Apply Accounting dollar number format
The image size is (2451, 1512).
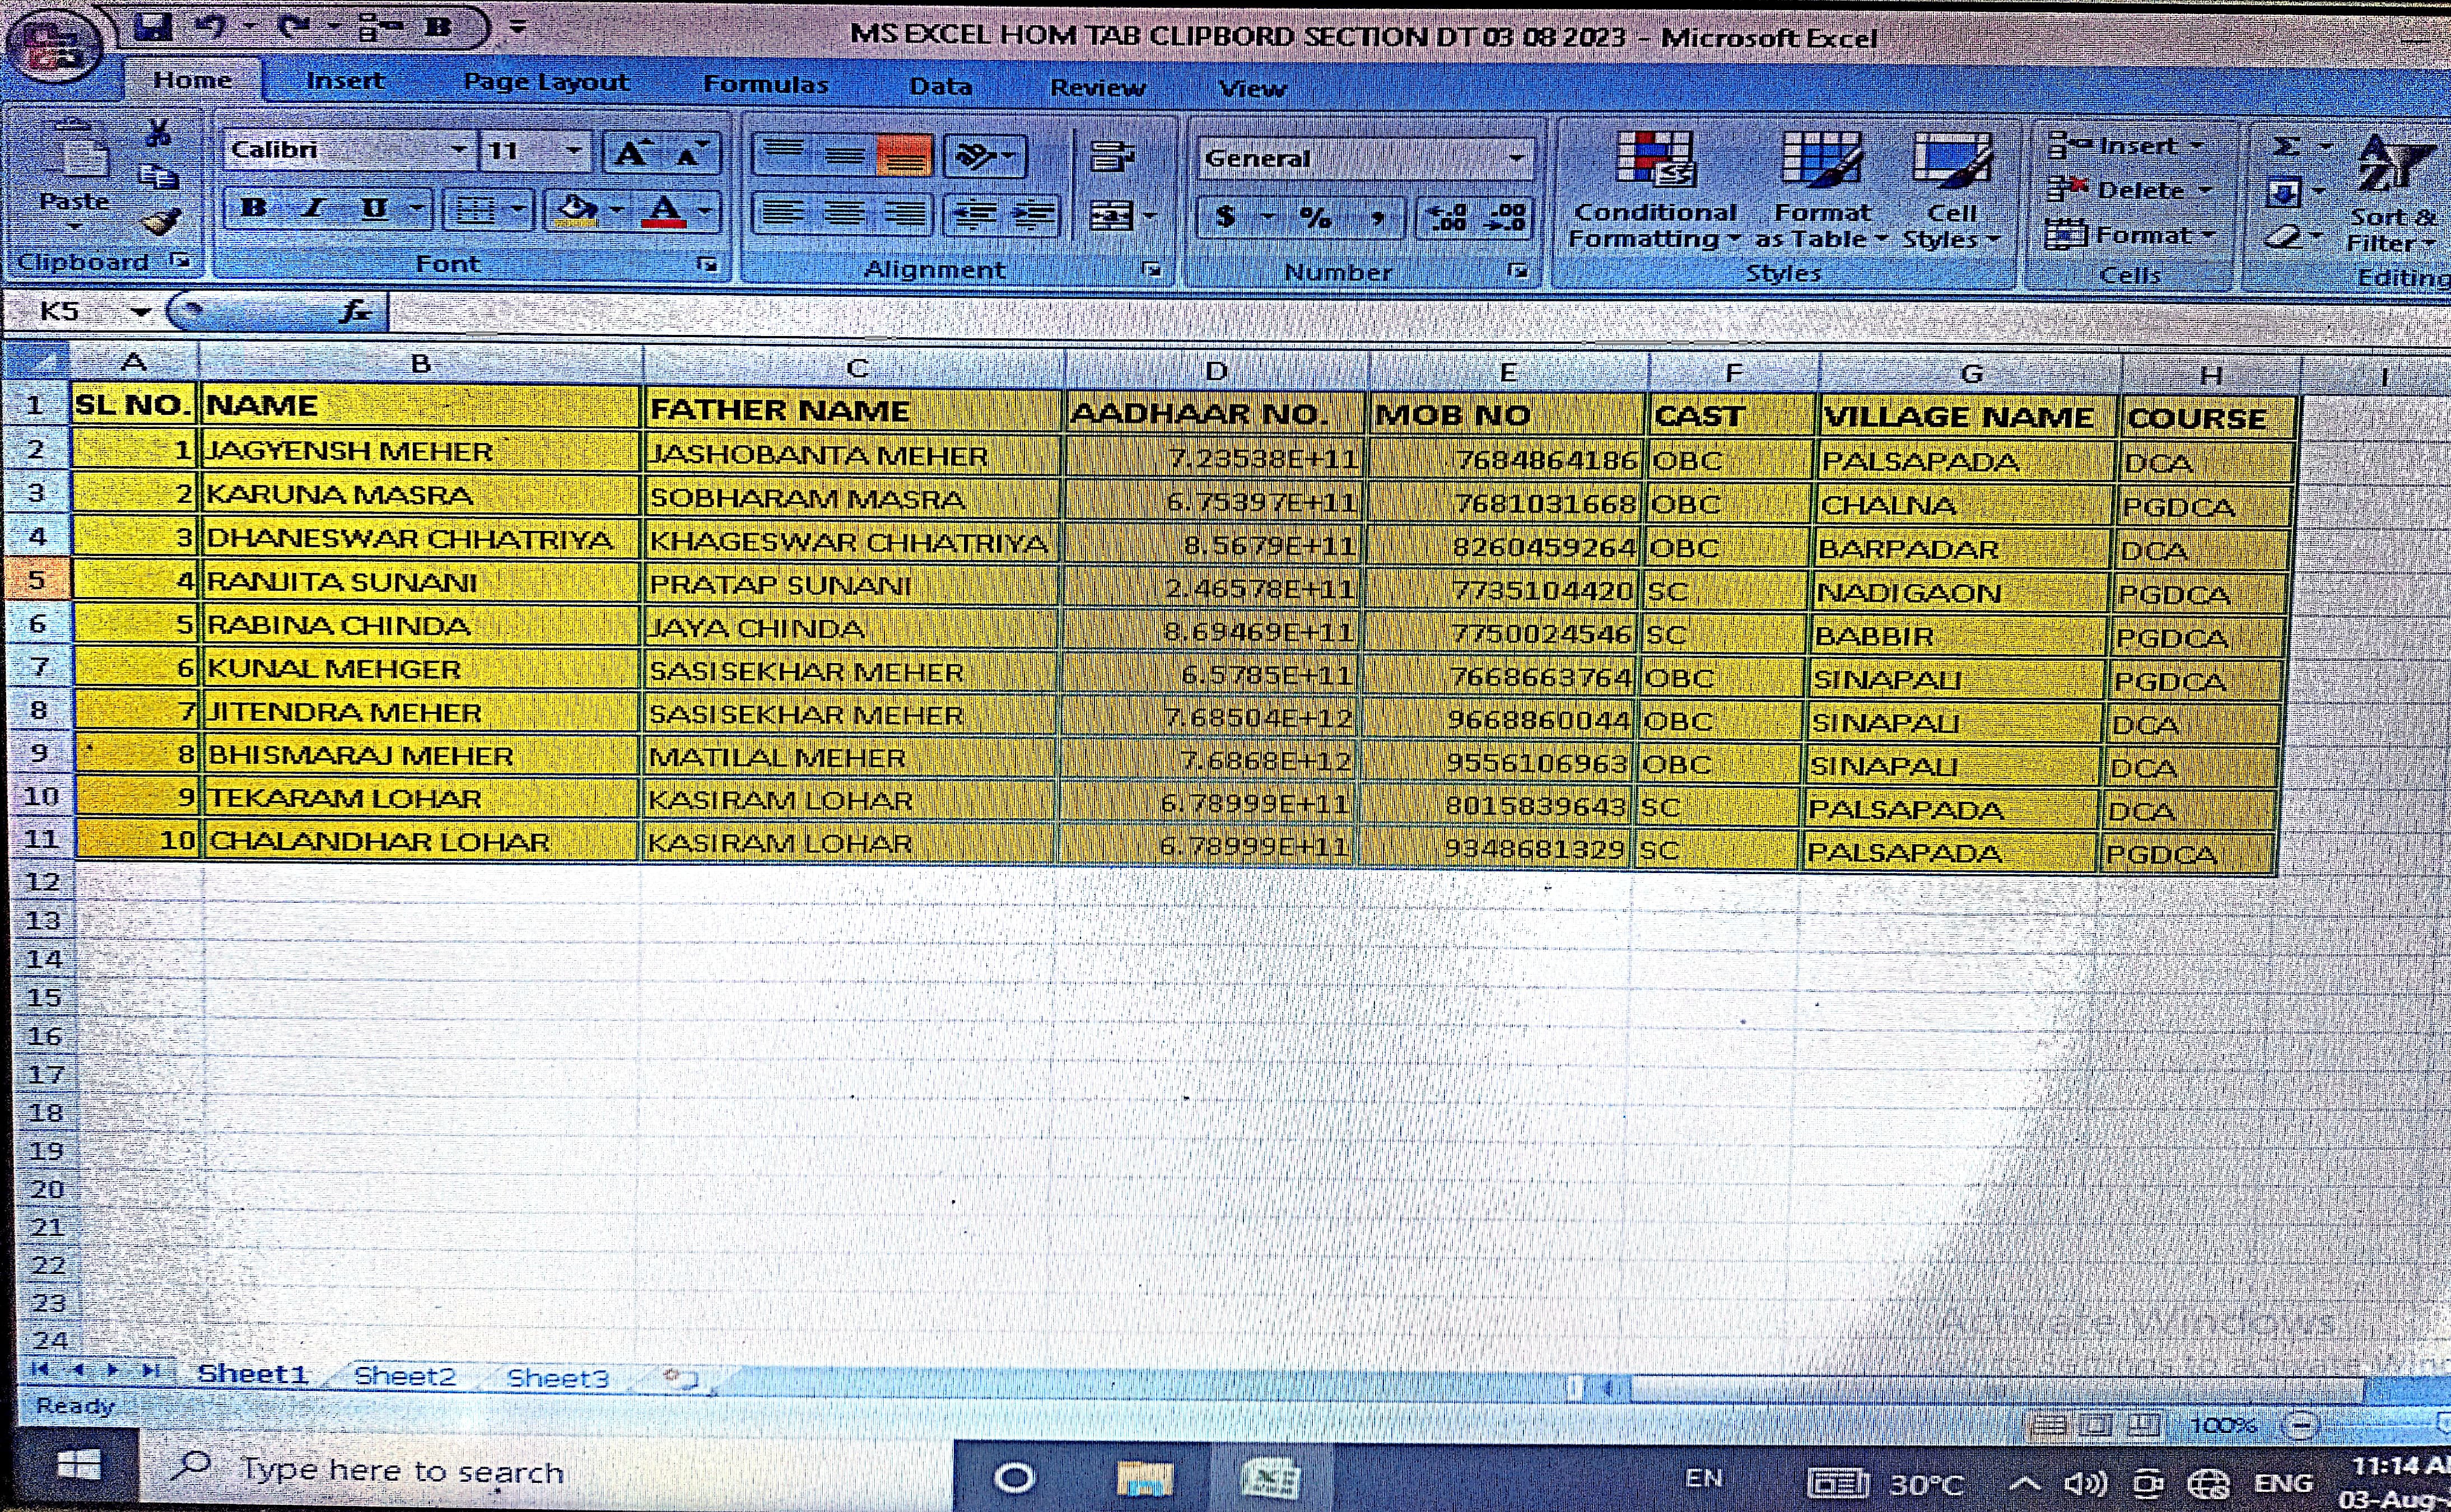pos(1226,216)
